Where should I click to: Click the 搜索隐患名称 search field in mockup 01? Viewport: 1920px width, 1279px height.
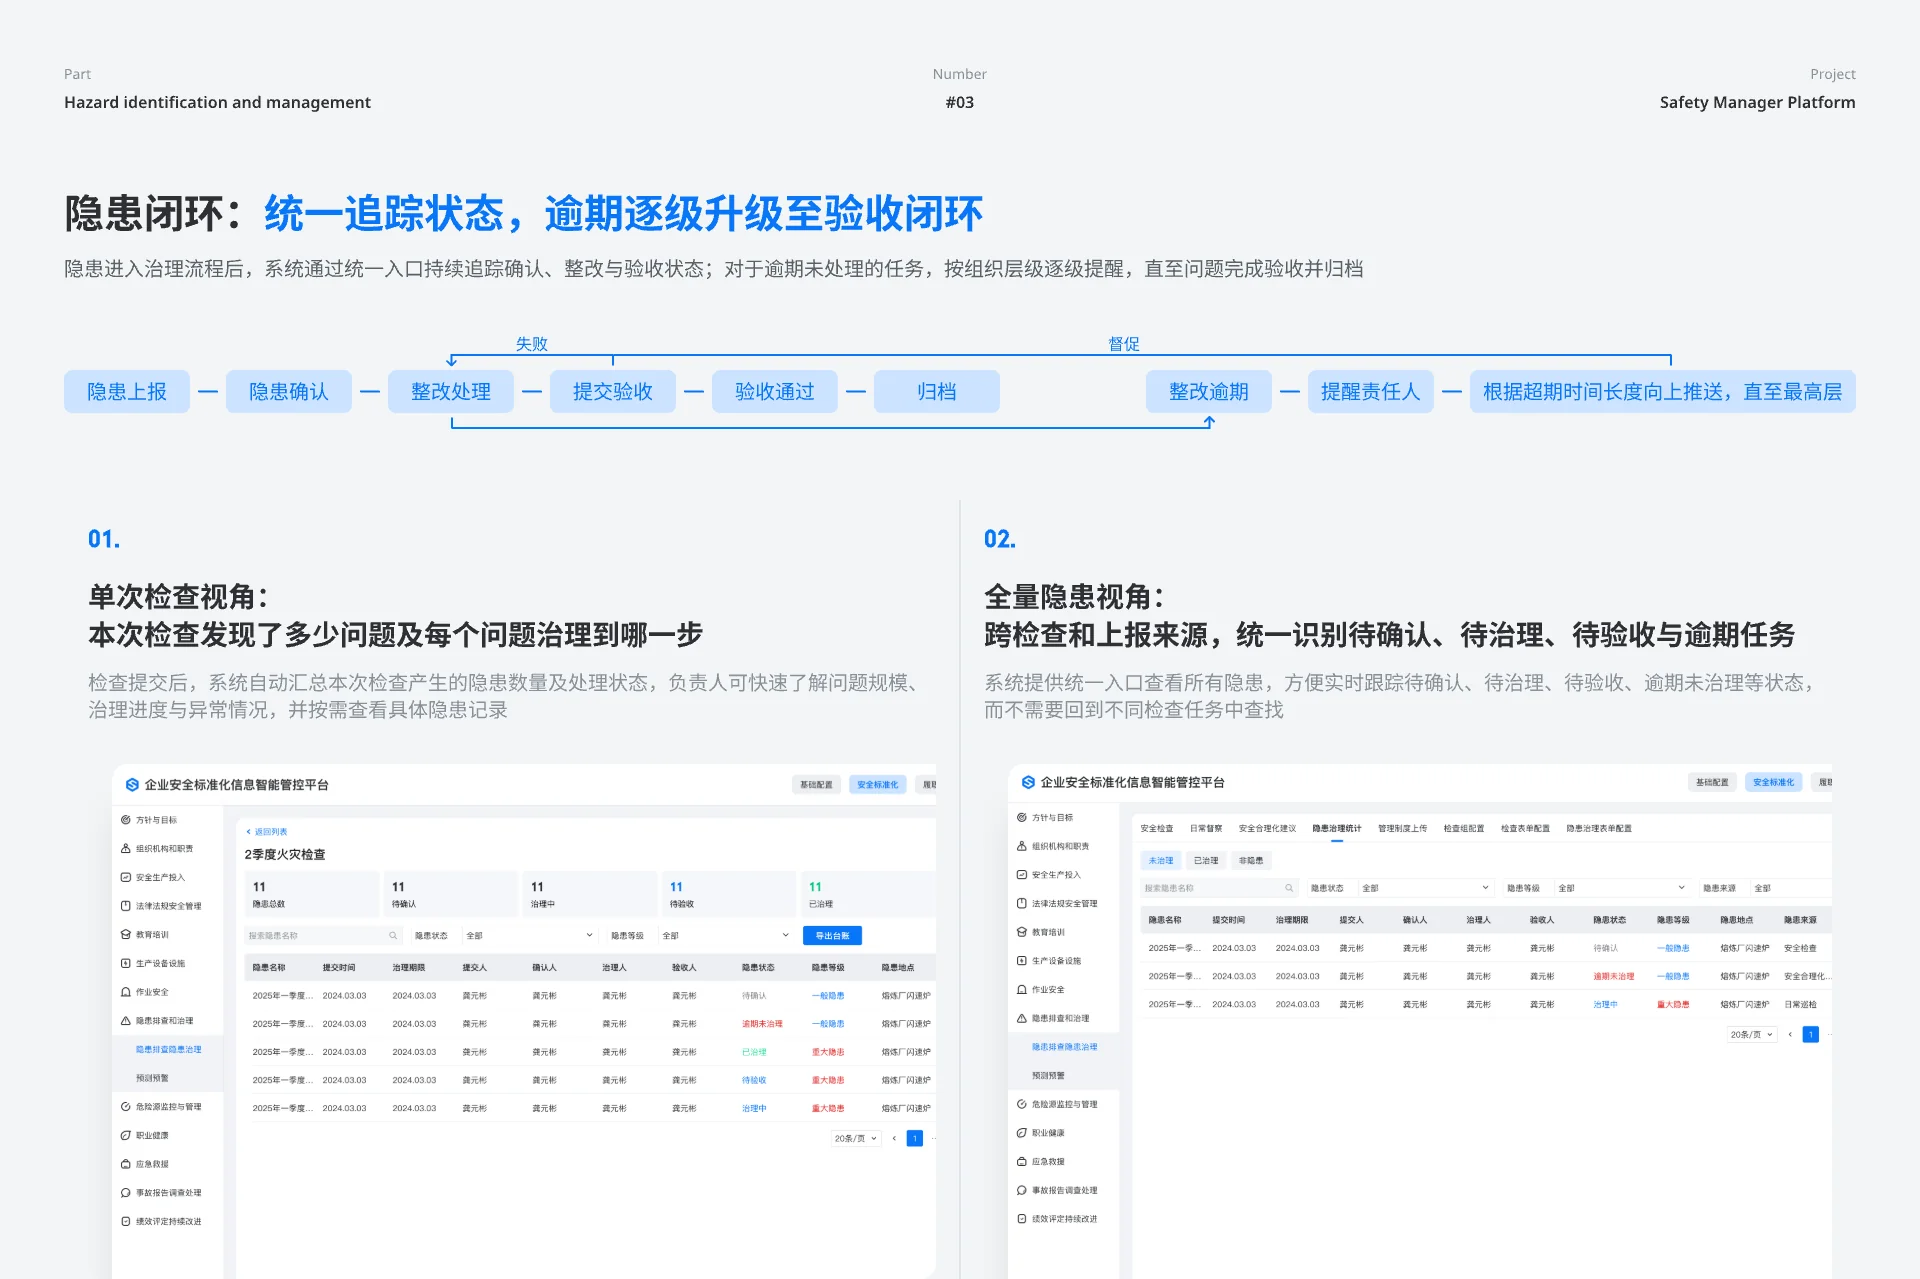[x=323, y=936]
